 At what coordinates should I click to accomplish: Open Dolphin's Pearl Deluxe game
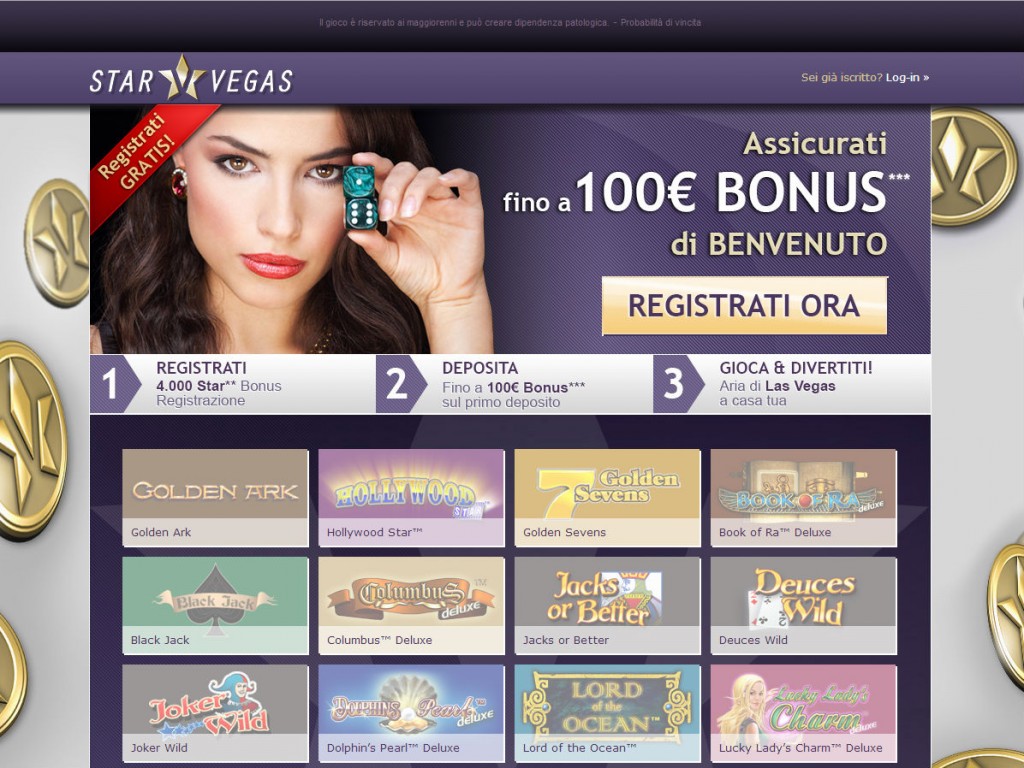[x=411, y=713]
